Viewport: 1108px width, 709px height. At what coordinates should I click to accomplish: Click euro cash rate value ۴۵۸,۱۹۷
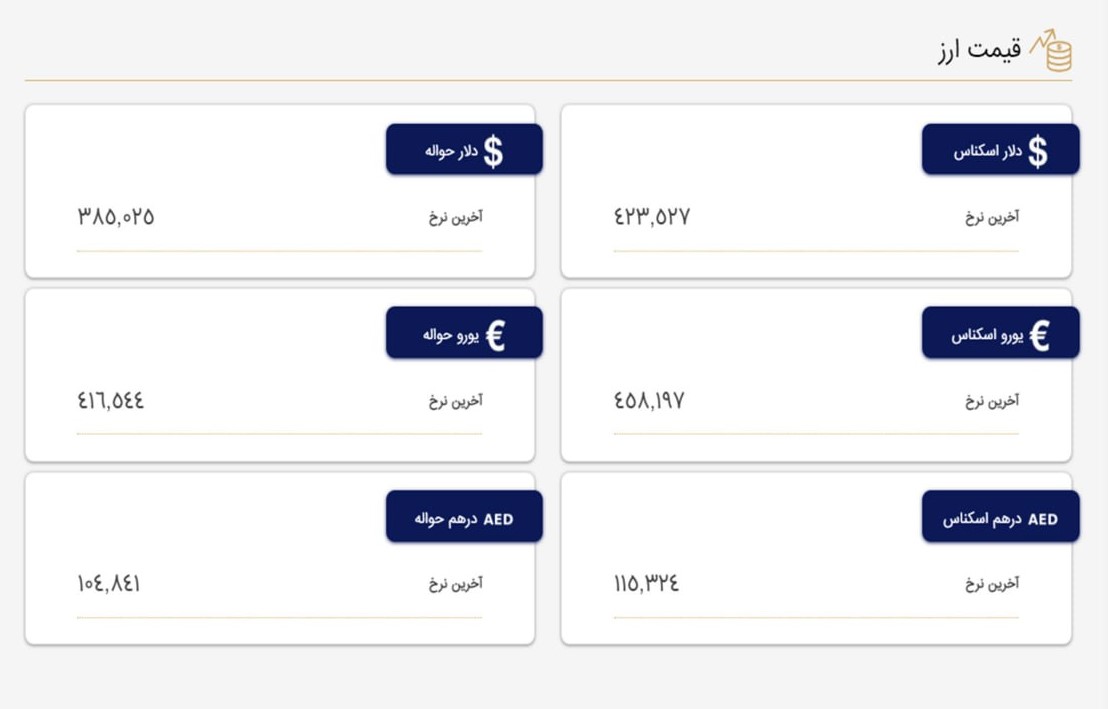point(649,401)
